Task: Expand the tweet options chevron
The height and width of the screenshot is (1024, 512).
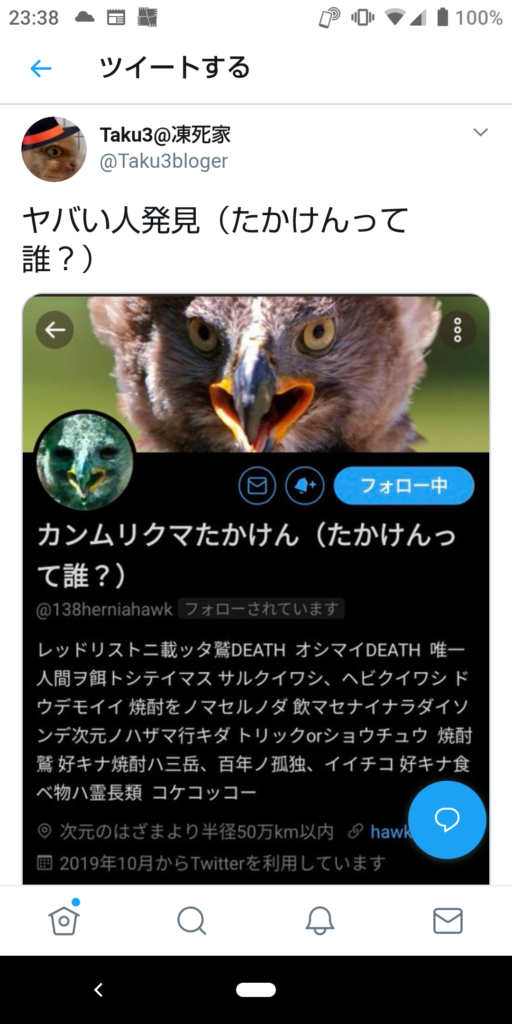Action: [x=481, y=133]
